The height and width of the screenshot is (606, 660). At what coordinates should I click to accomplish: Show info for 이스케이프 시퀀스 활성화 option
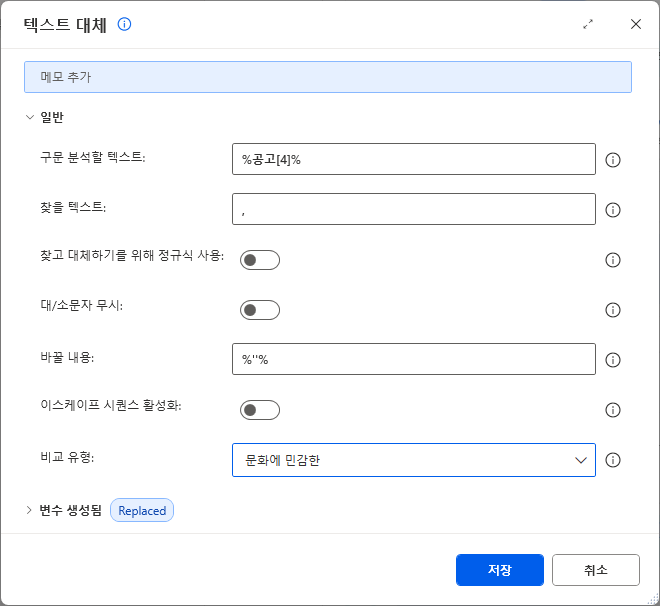tap(612, 410)
